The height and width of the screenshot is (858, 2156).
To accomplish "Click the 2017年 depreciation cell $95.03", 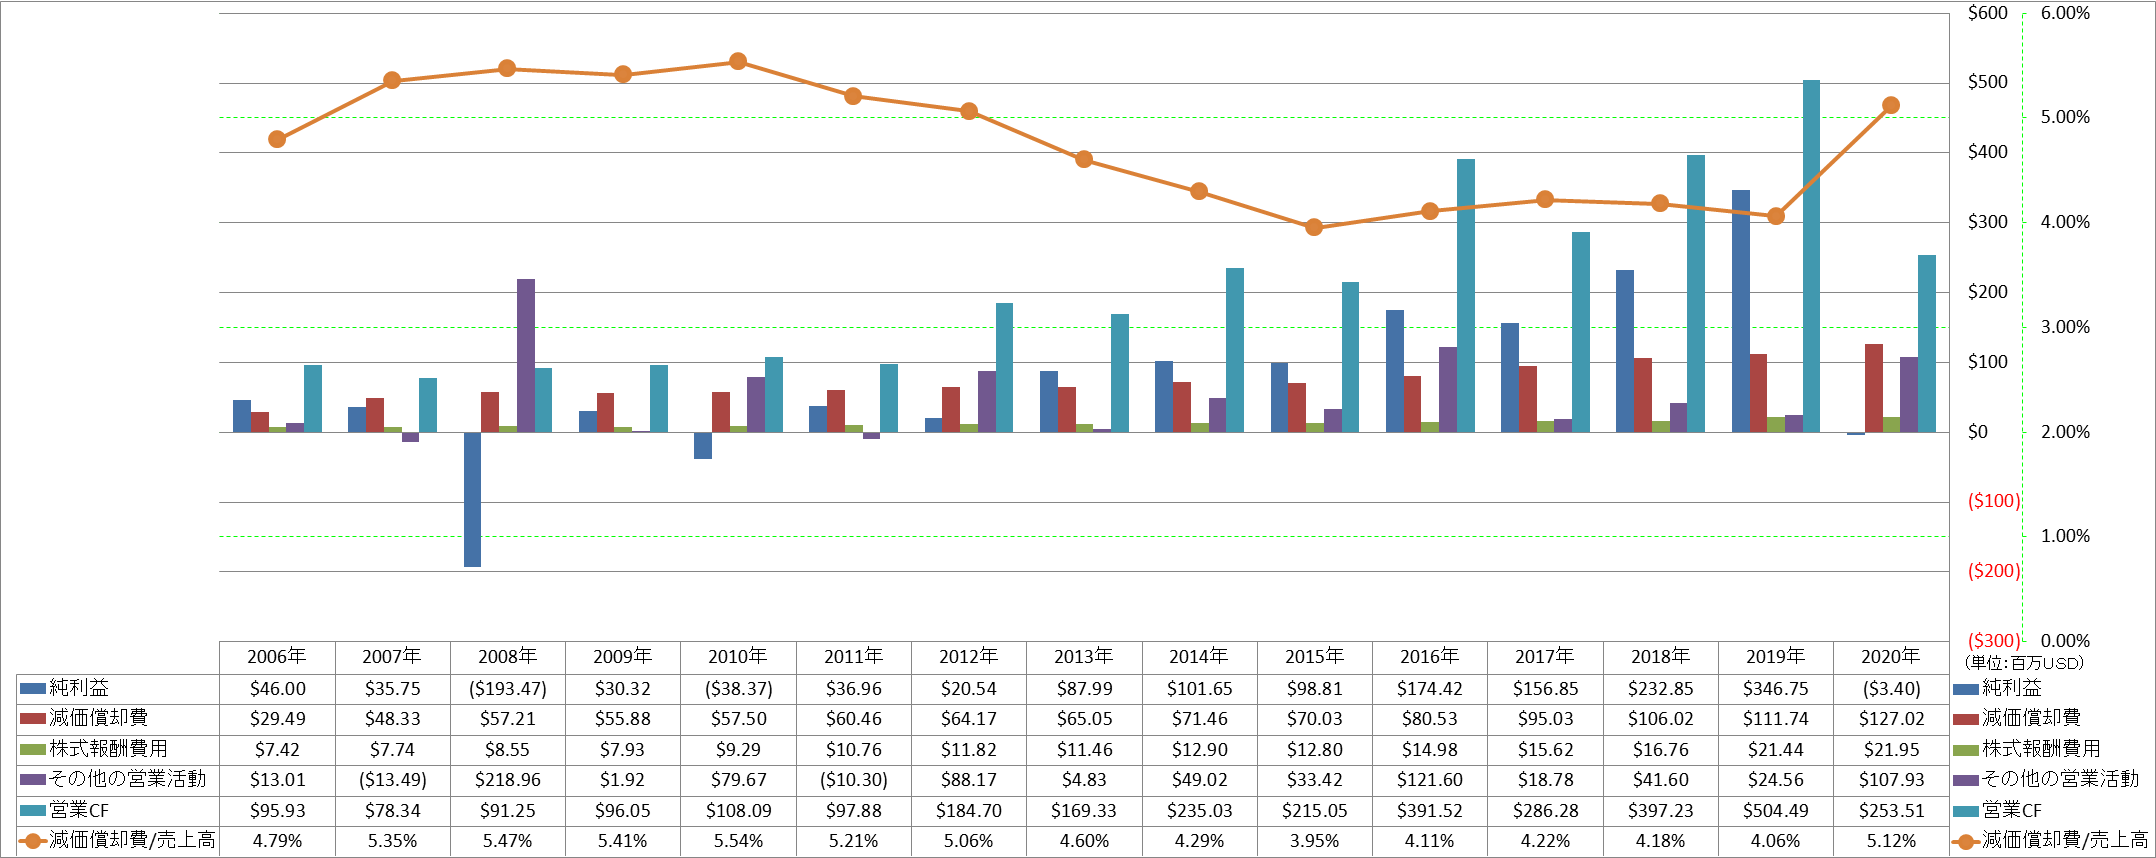I will click(1545, 719).
